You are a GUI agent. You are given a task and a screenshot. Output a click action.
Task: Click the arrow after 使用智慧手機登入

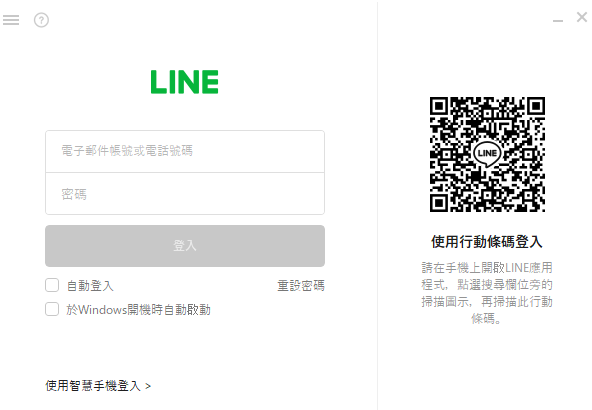[148, 386]
